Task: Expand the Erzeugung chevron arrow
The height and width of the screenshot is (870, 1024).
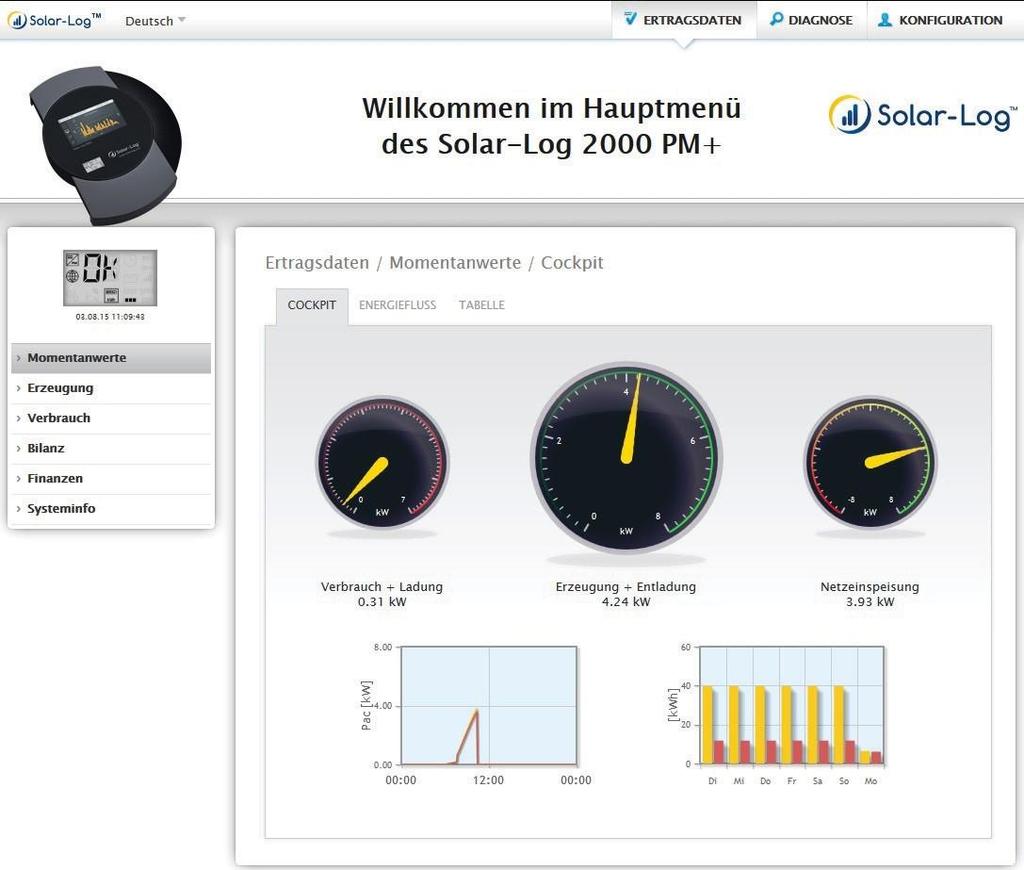Action: (x=18, y=388)
